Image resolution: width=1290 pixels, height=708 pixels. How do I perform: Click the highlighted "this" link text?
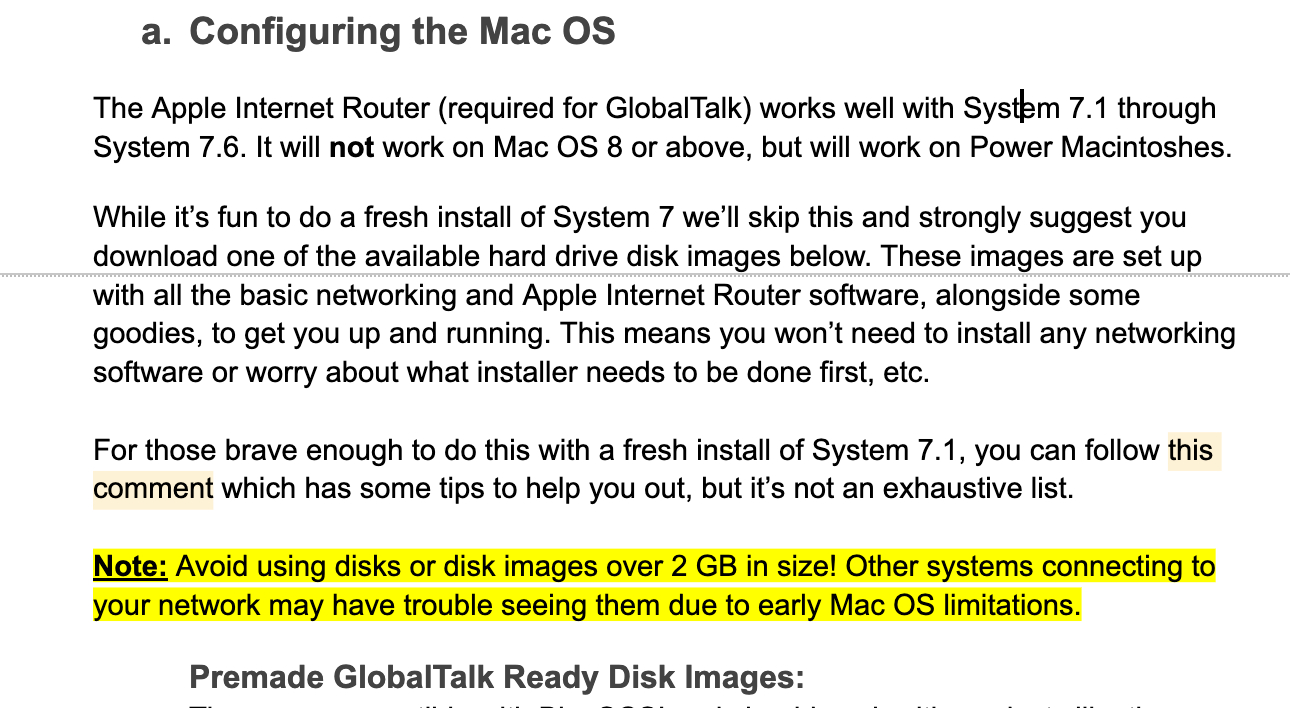(1190, 450)
